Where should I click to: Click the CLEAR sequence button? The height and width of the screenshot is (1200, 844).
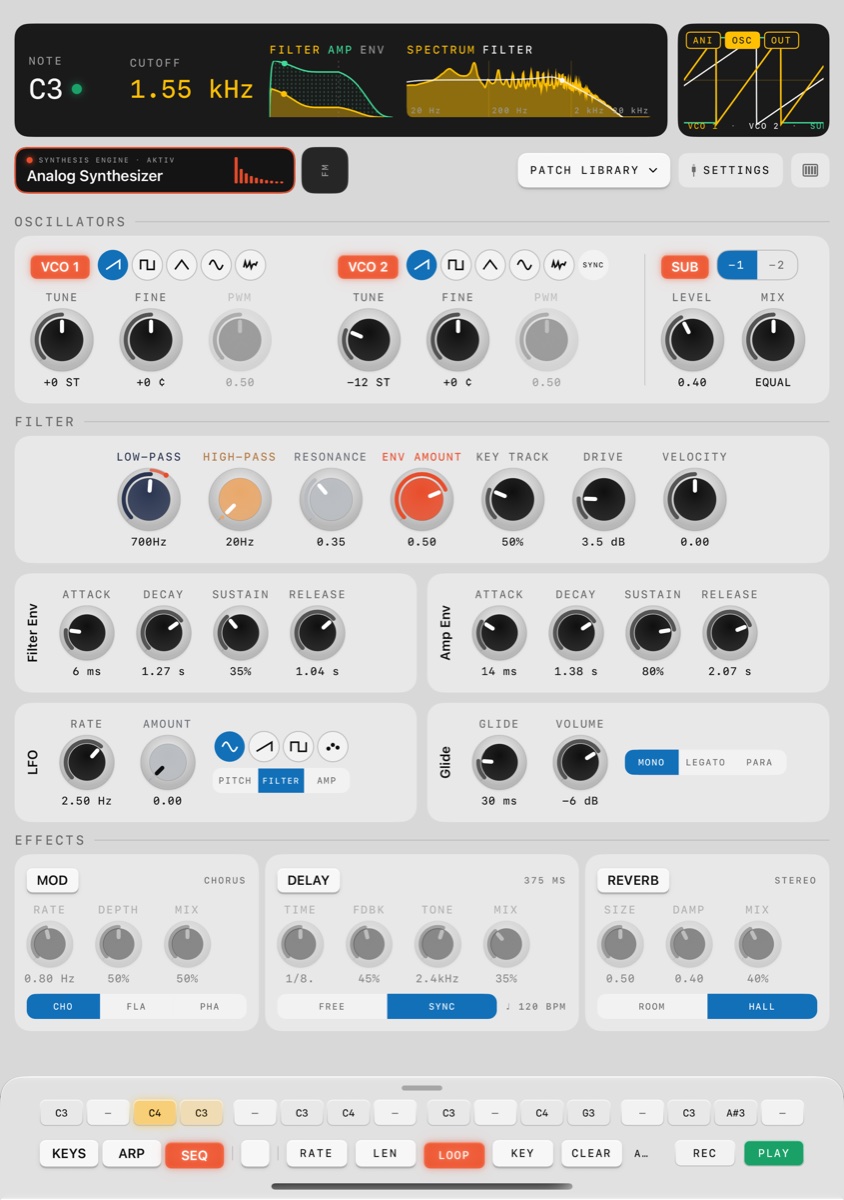click(591, 1153)
